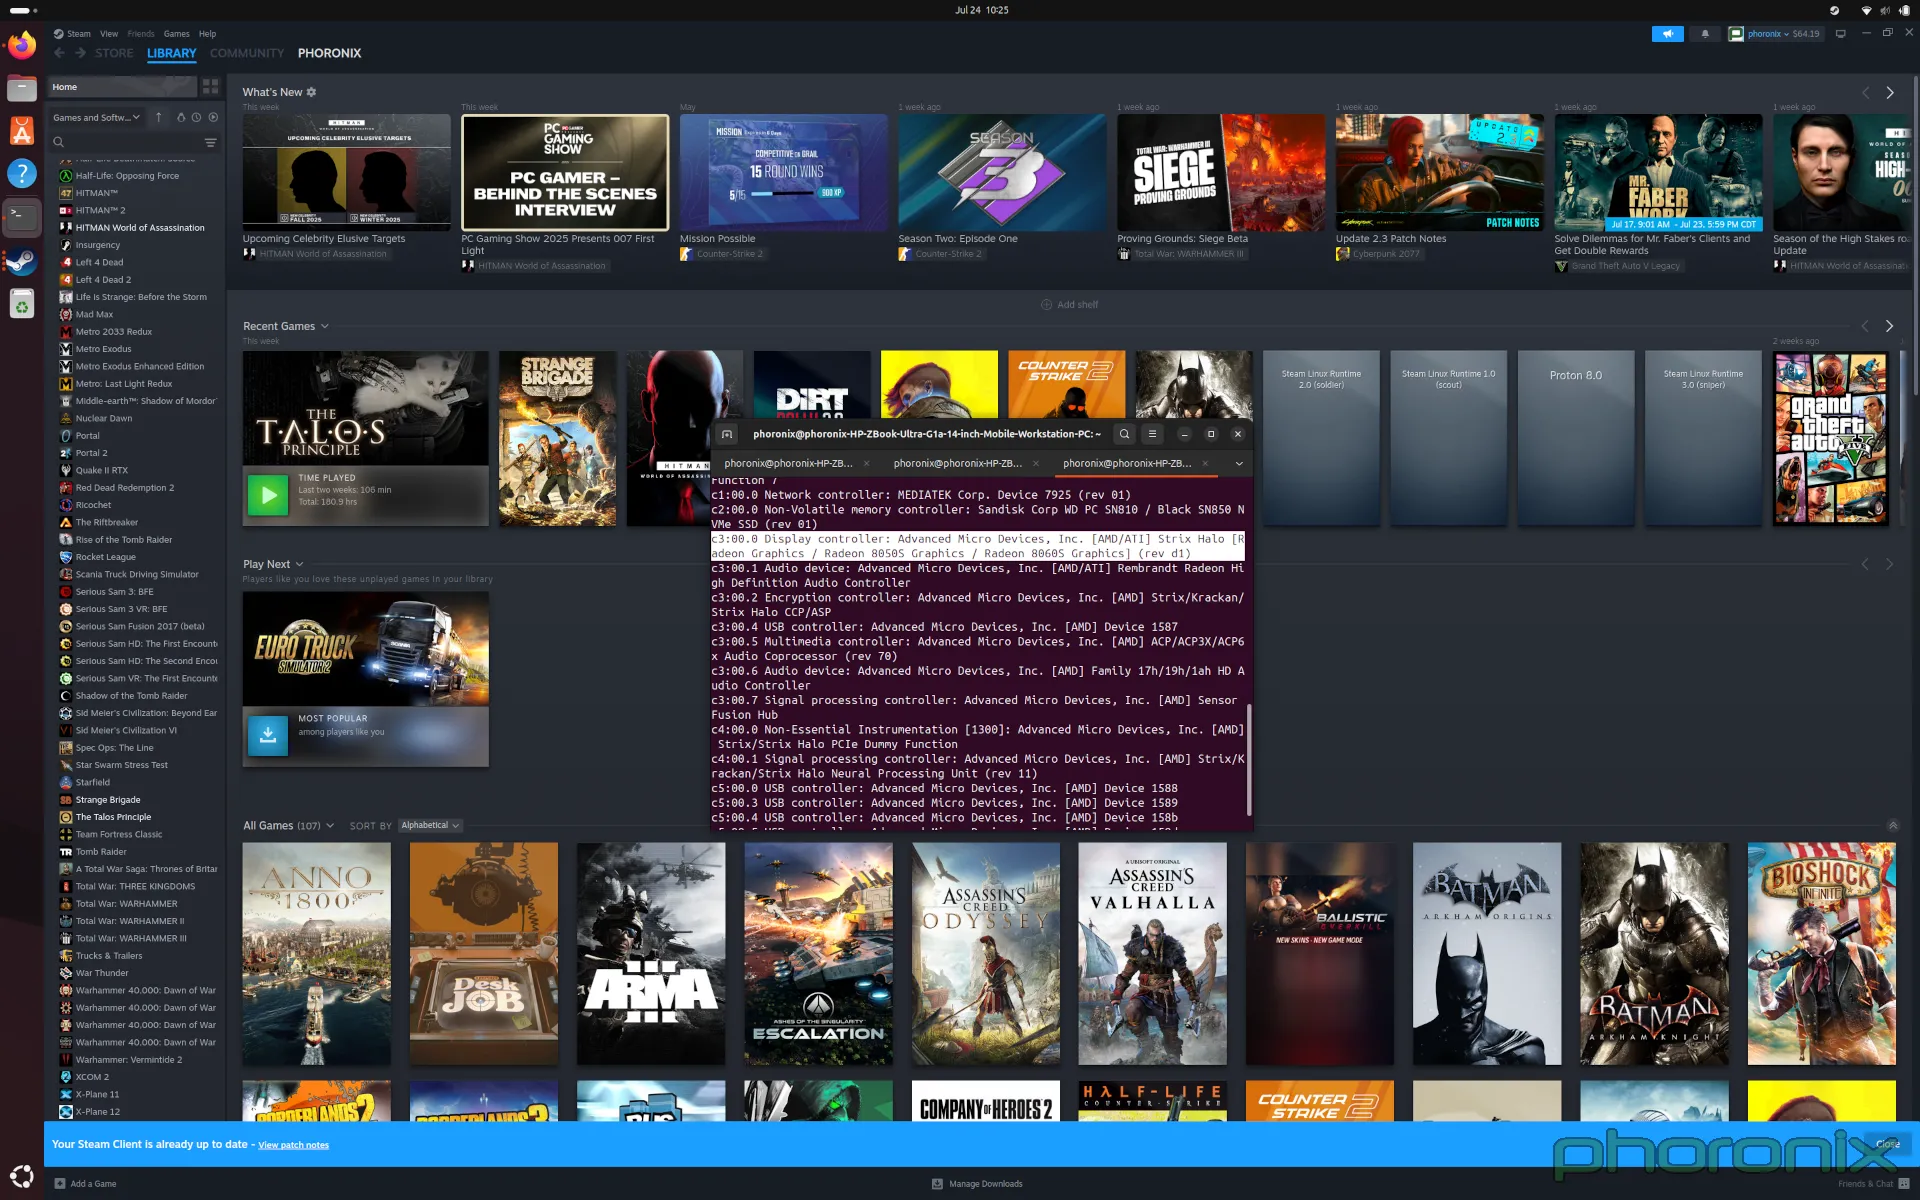Image resolution: width=1920 pixels, height=1200 pixels.
Task: Enter Big Picture mode via monitor icon
Action: tap(1840, 34)
